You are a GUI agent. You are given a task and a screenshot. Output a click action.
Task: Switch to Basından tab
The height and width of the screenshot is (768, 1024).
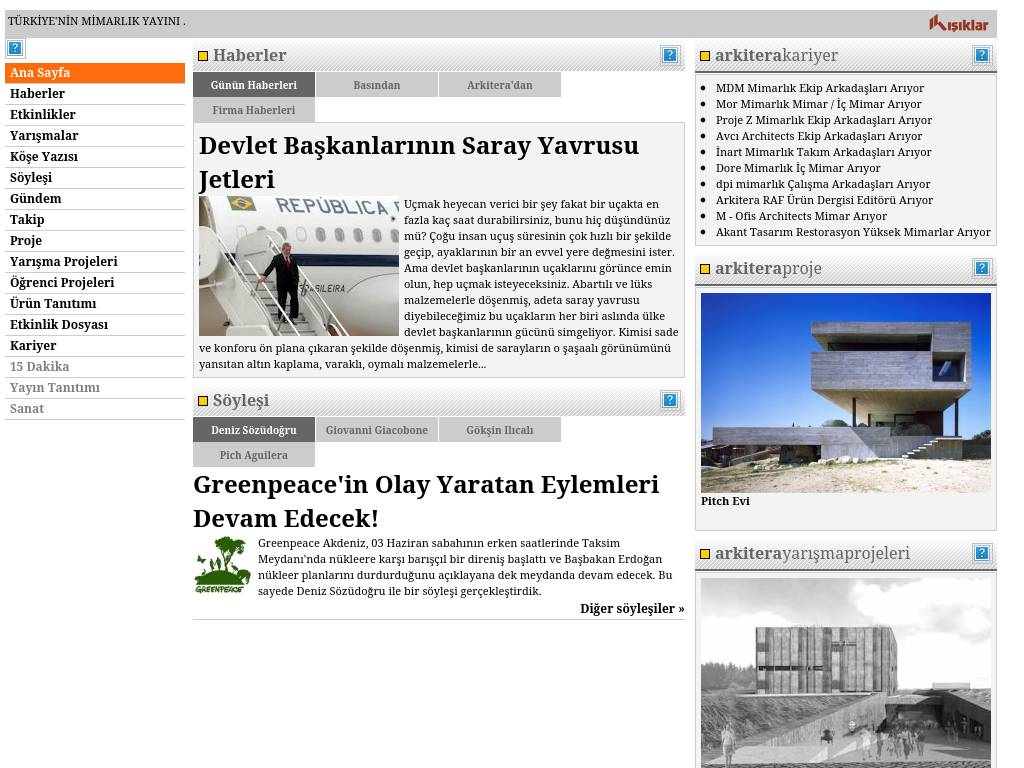click(x=377, y=85)
